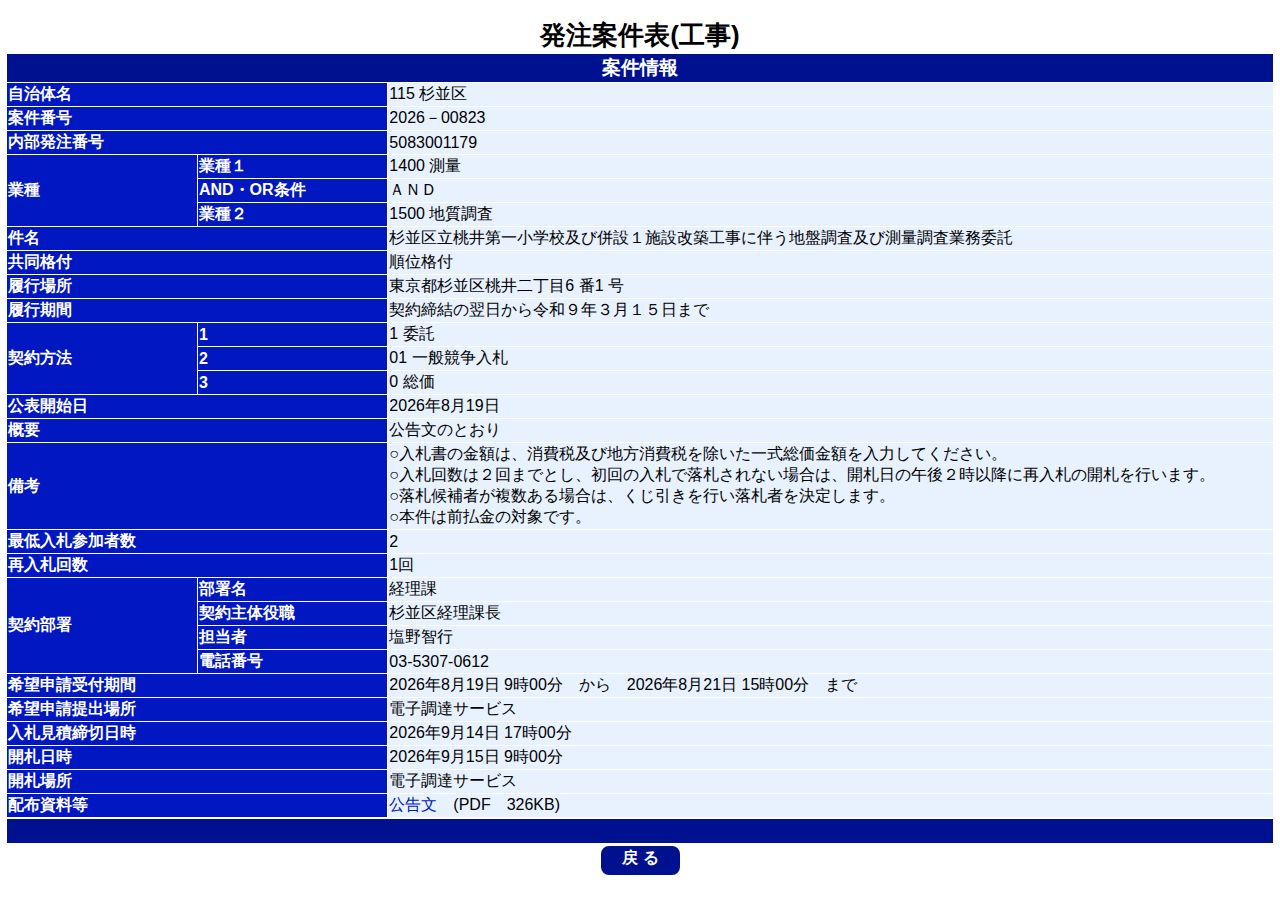Click the 業種１ value 1400 測量
This screenshot has height=900, width=1280.
(x=425, y=166)
